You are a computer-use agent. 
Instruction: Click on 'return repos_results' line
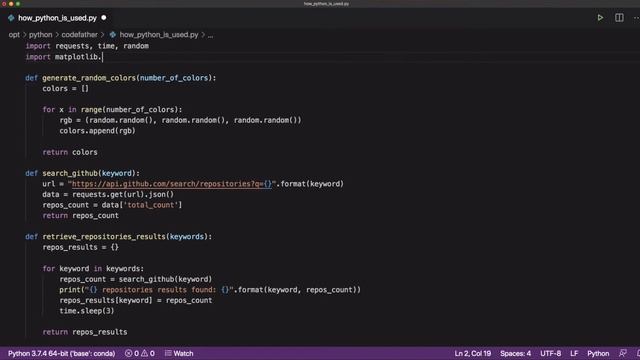[84, 332]
